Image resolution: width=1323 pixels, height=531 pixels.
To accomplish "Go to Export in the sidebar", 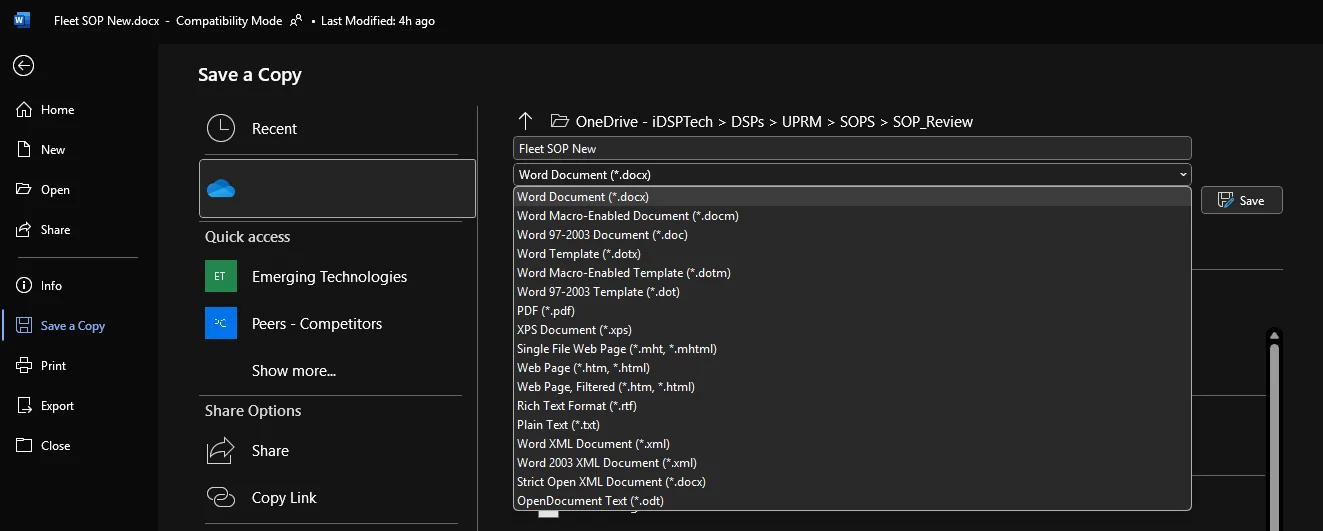I will pyautogui.click(x=57, y=406).
